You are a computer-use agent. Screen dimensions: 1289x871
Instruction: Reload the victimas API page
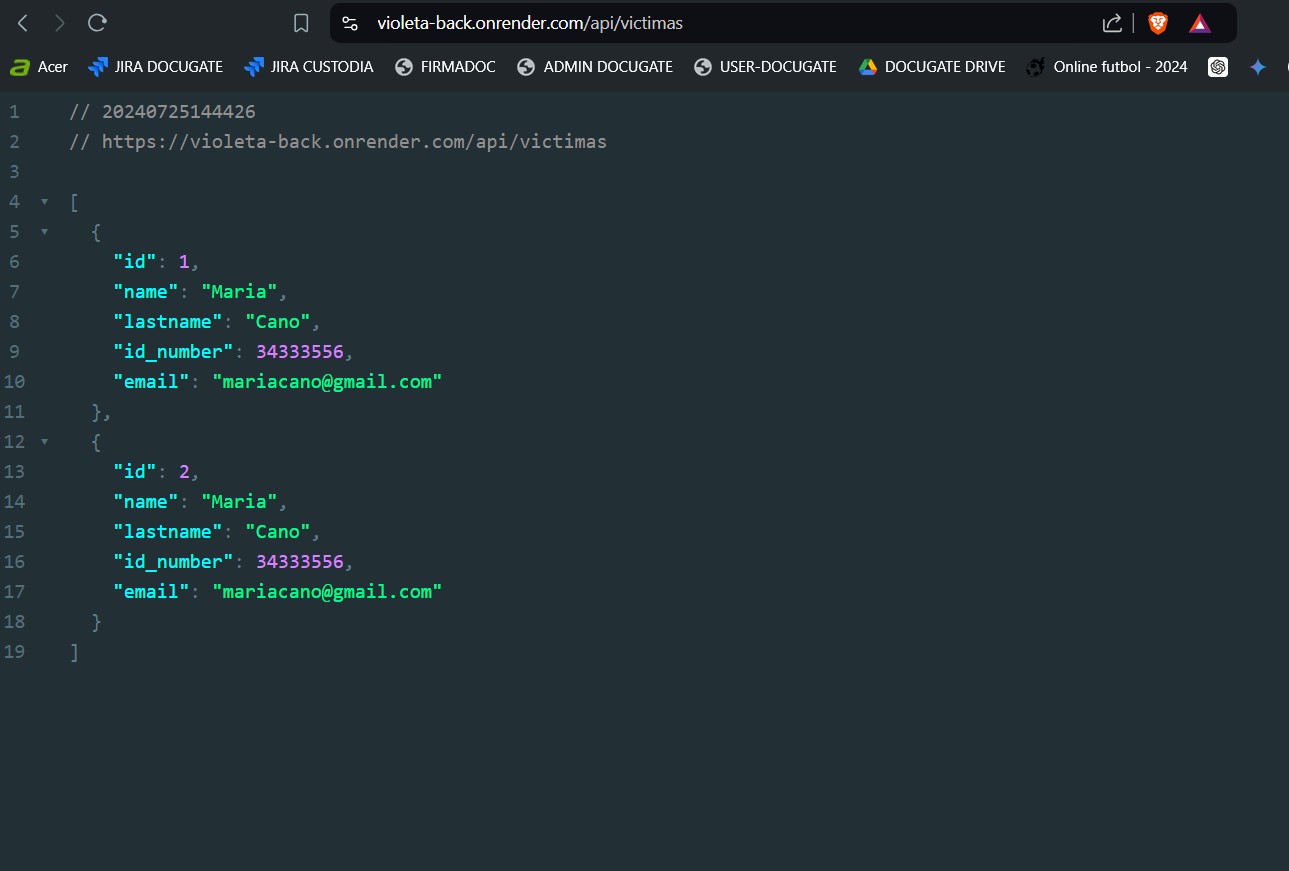[97, 22]
